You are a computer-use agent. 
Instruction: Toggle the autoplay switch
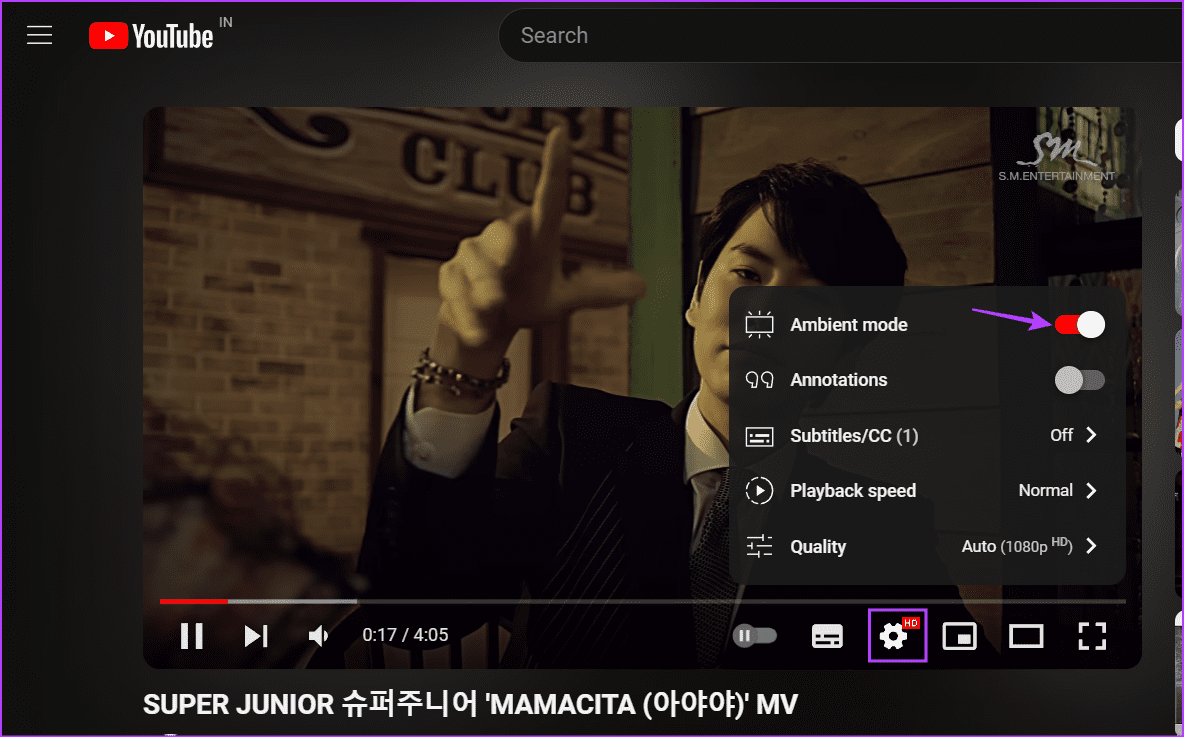[755, 636]
